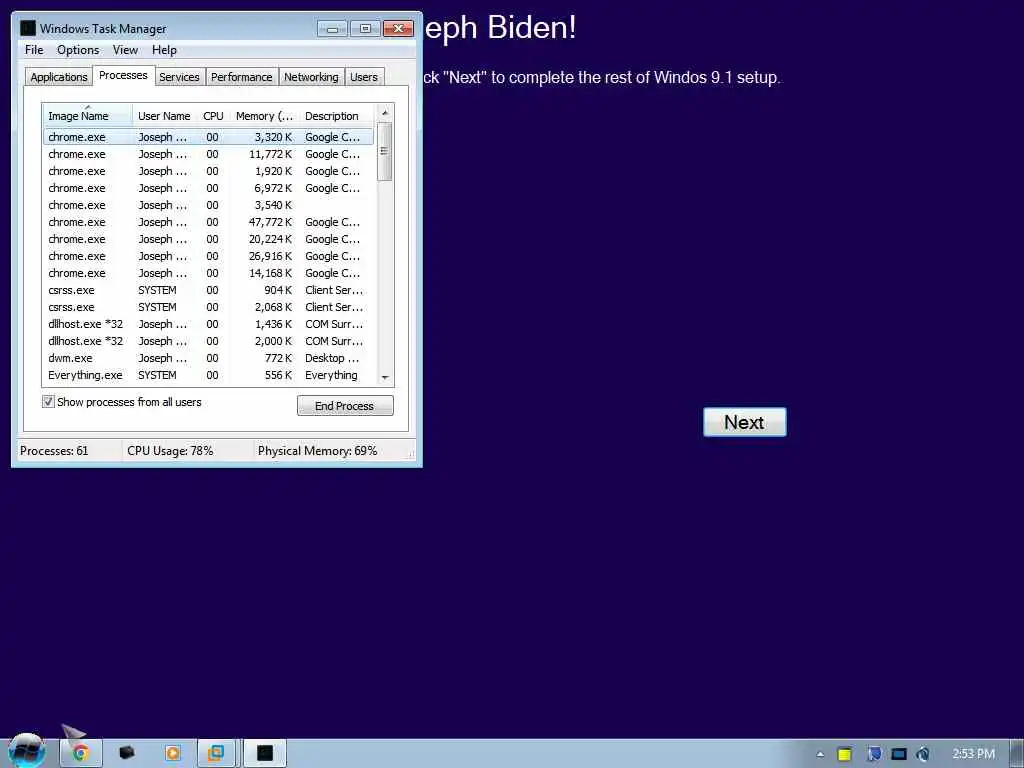Screen dimensions: 1024x768
Task: Click the overlapping squares taskbar icon
Action: [216, 753]
